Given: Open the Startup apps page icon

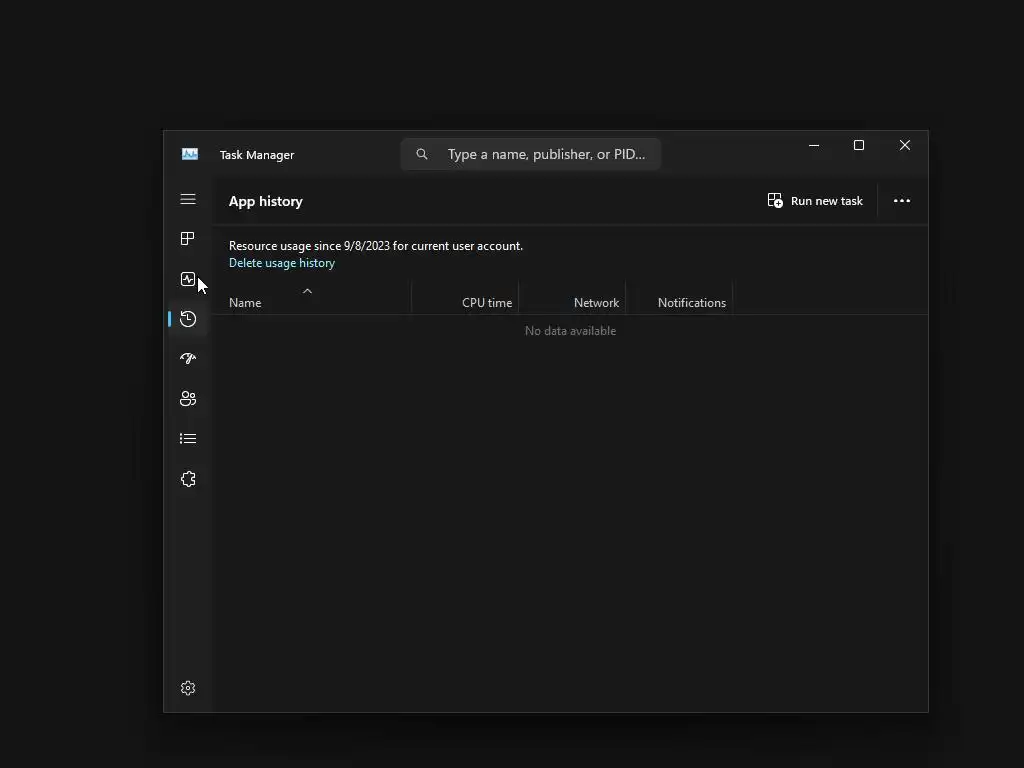Looking at the screenshot, I should [187, 359].
